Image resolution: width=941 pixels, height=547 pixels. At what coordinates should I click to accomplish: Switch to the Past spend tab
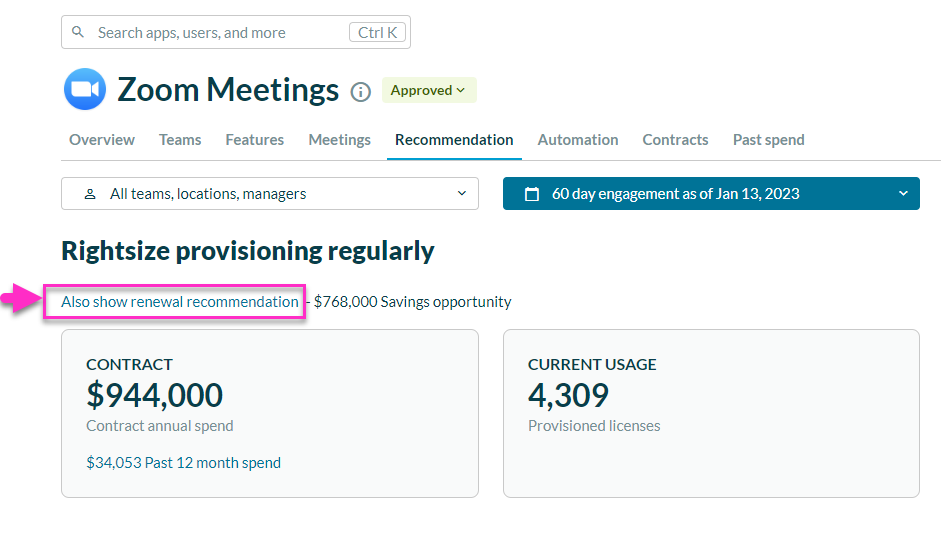click(768, 140)
